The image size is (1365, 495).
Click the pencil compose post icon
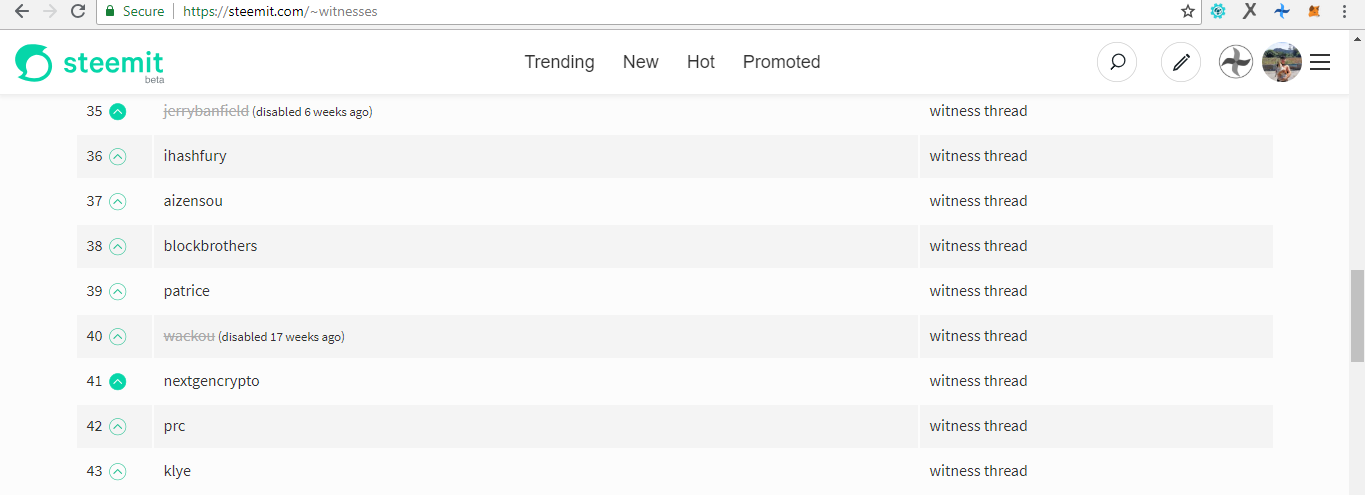click(1181, 62)
